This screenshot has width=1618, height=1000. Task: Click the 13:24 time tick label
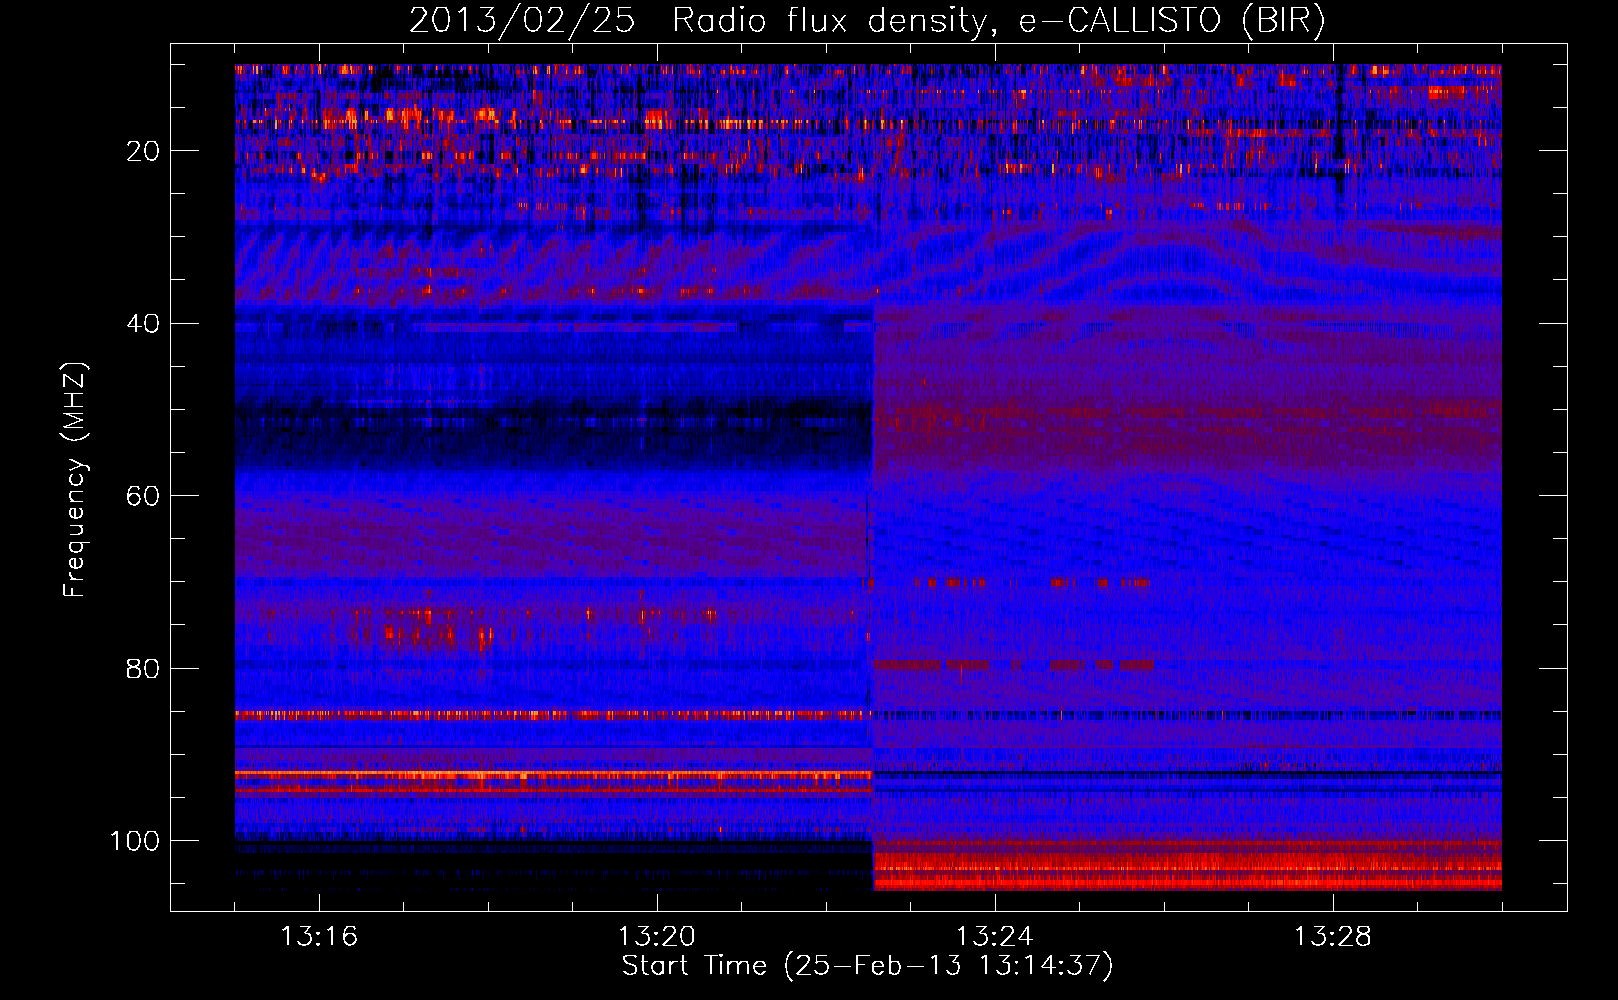click(x=995, y=937)
